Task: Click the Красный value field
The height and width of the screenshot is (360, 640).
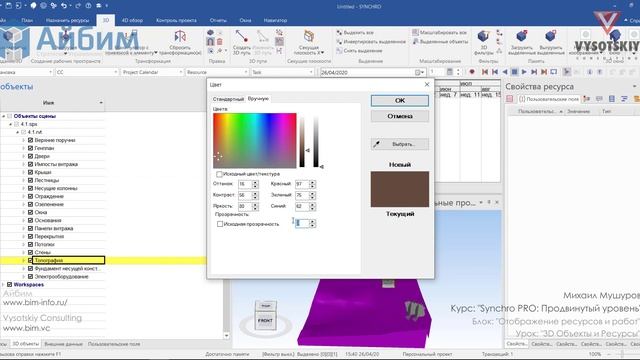Action: tap(302, 184)
